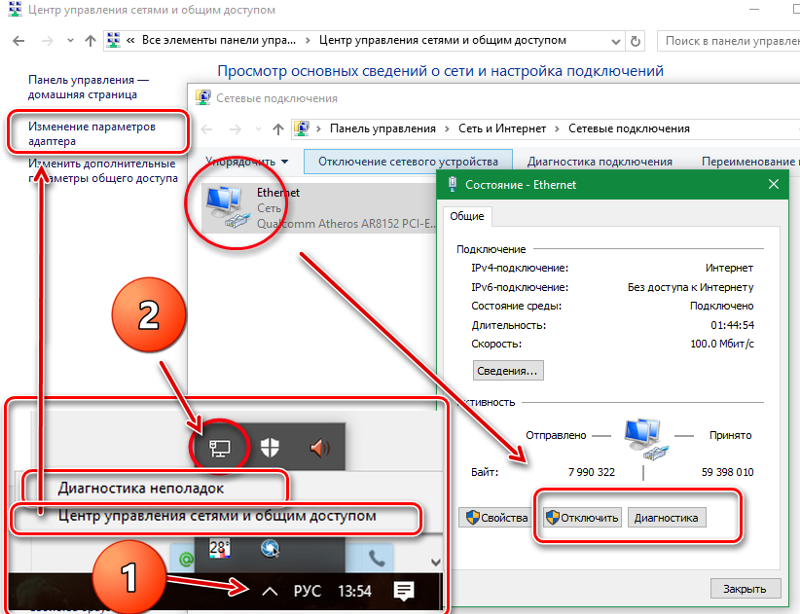The width and height of the screenshot is (800, 614).
Task: Click Сетевые подключения breadcrumb segment
Action: pos(629,129)
